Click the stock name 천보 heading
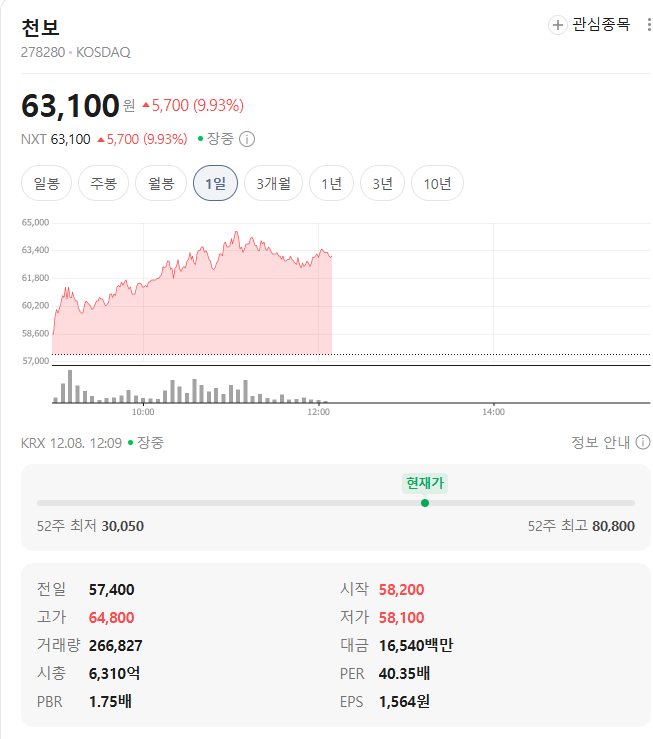This screenshot has height=739, width=653. (x=40, y=27)
